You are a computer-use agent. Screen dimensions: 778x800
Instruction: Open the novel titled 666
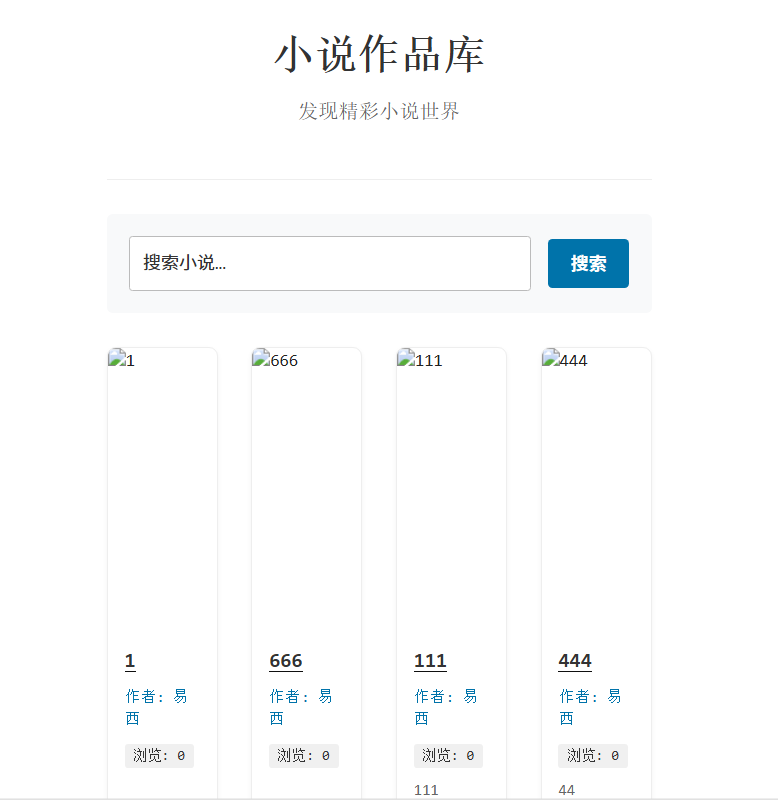click(x=285, y=661)
